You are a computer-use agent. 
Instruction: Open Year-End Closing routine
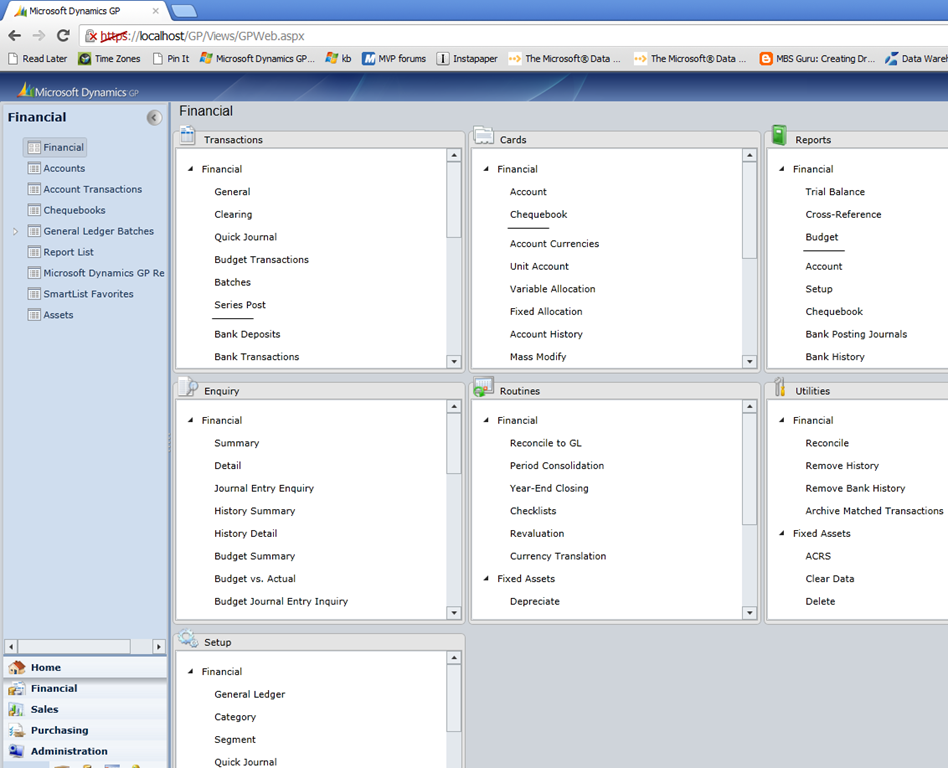(x=549, y=488)
